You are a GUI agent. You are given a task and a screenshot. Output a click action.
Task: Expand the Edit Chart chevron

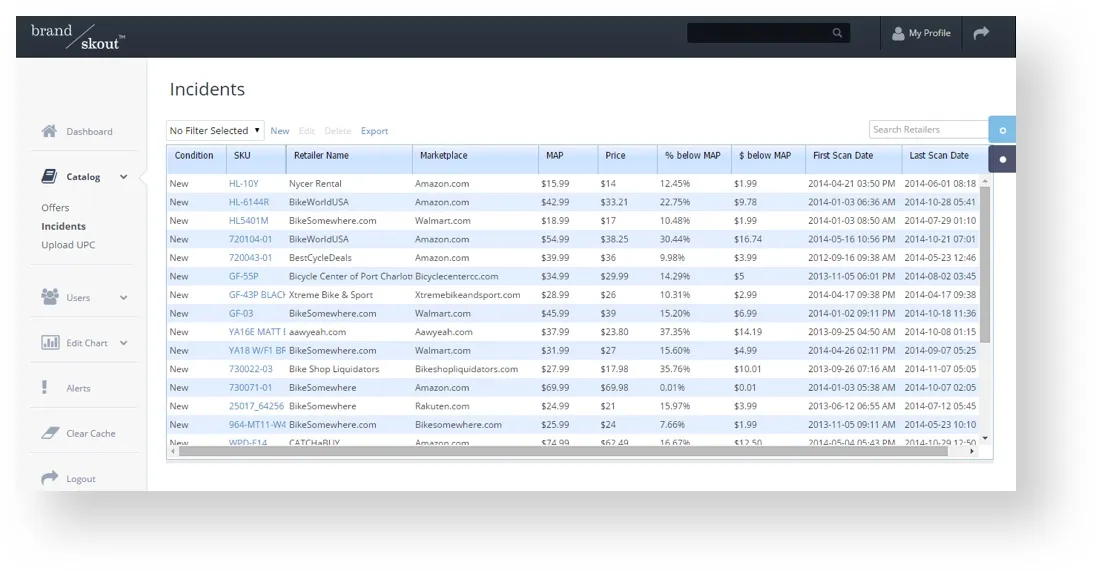(x=124, y=343)
